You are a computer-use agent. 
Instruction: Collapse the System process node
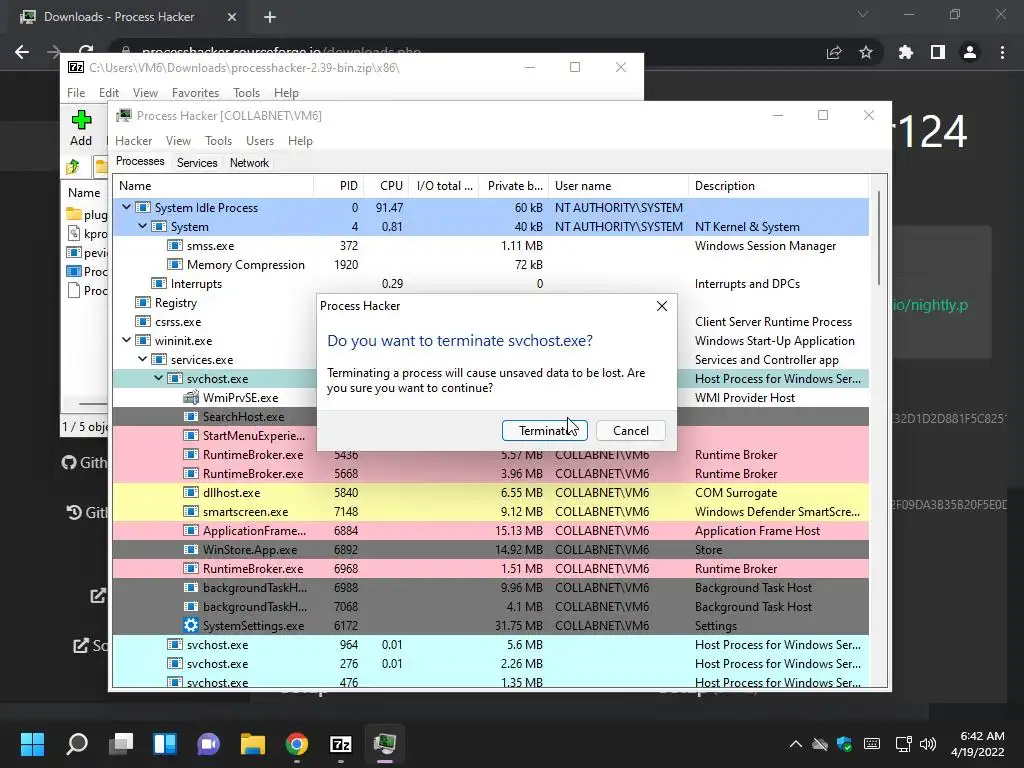tap(142, 226)
